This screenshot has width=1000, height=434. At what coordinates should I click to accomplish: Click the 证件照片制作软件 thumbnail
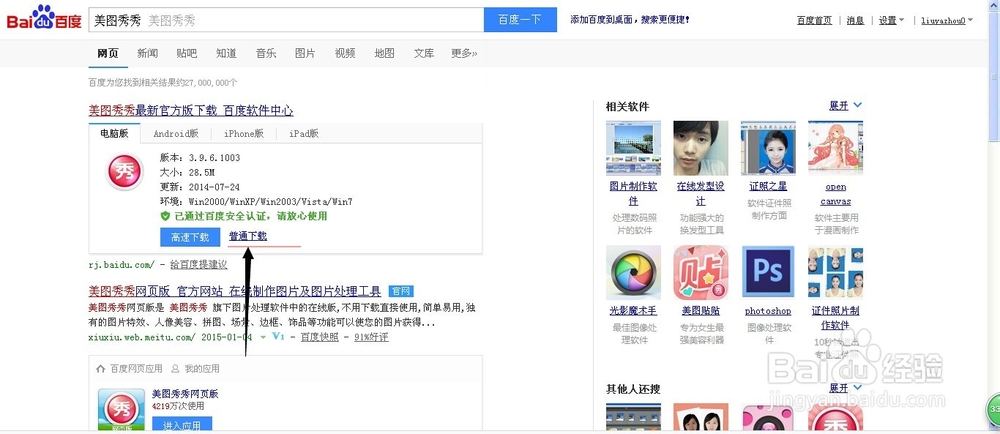pyautogui.click(x=835, y=273)
